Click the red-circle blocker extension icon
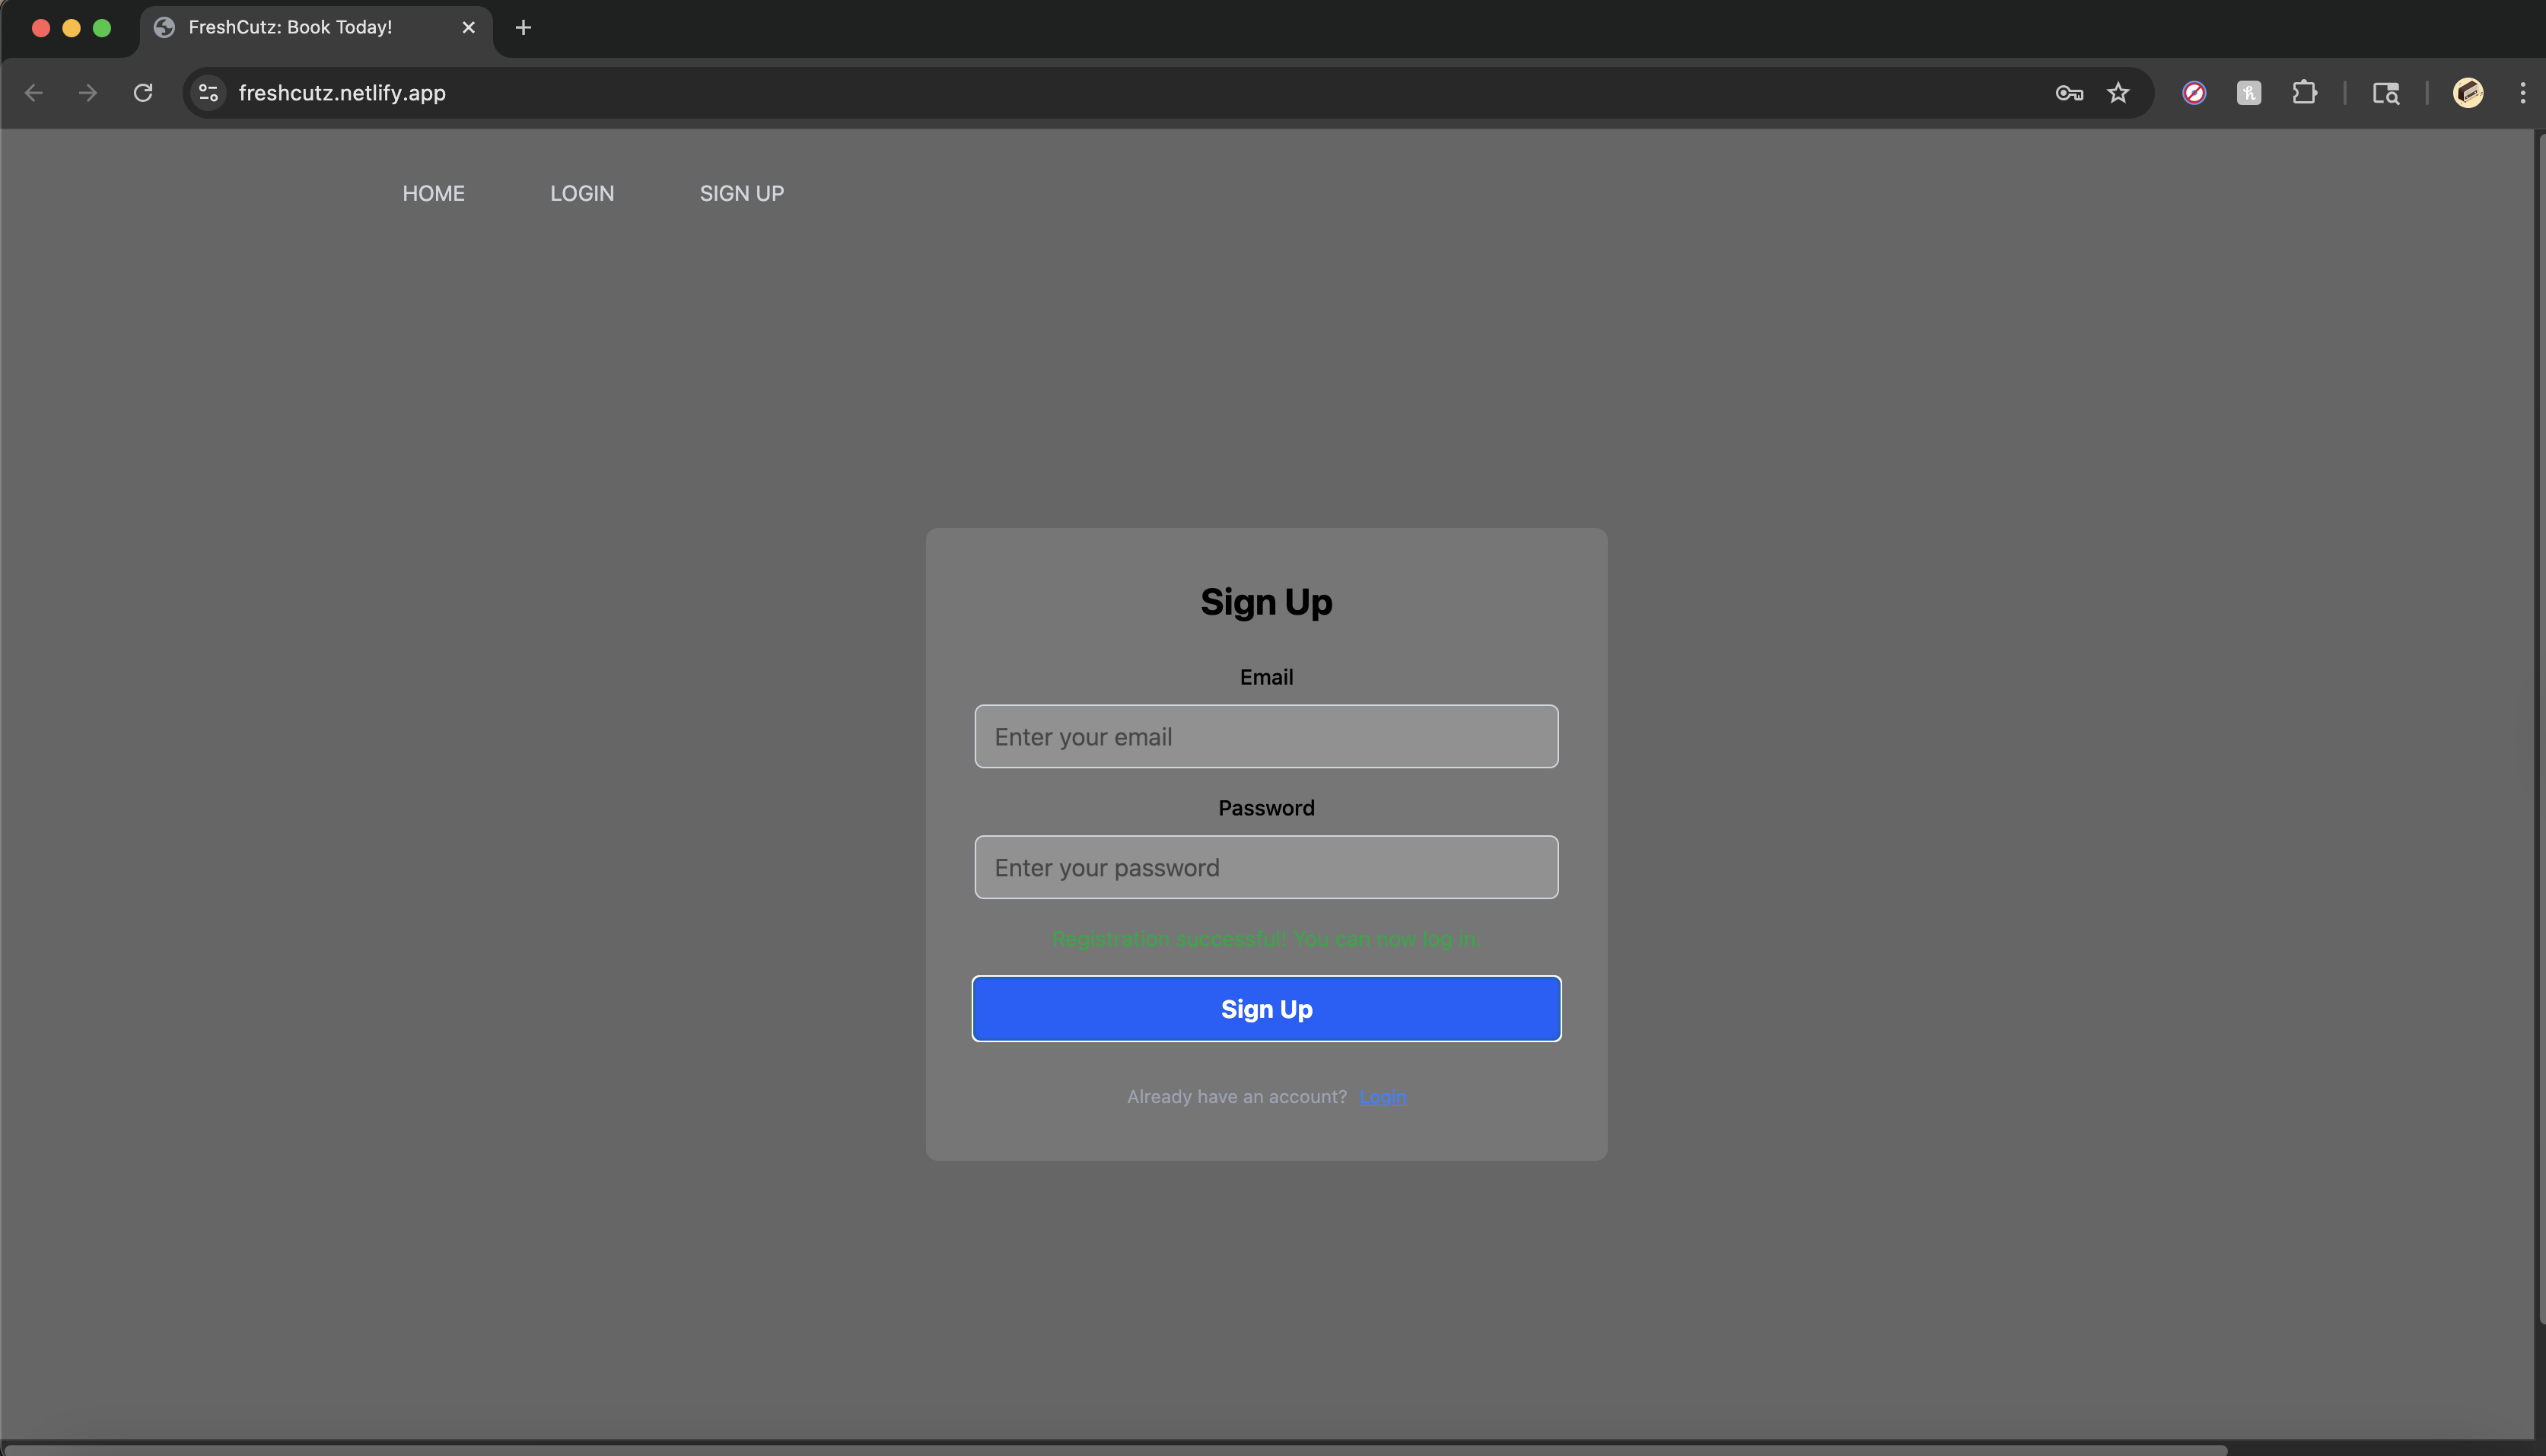Screen dimensions: 2546x1456 click(2194, 93)
